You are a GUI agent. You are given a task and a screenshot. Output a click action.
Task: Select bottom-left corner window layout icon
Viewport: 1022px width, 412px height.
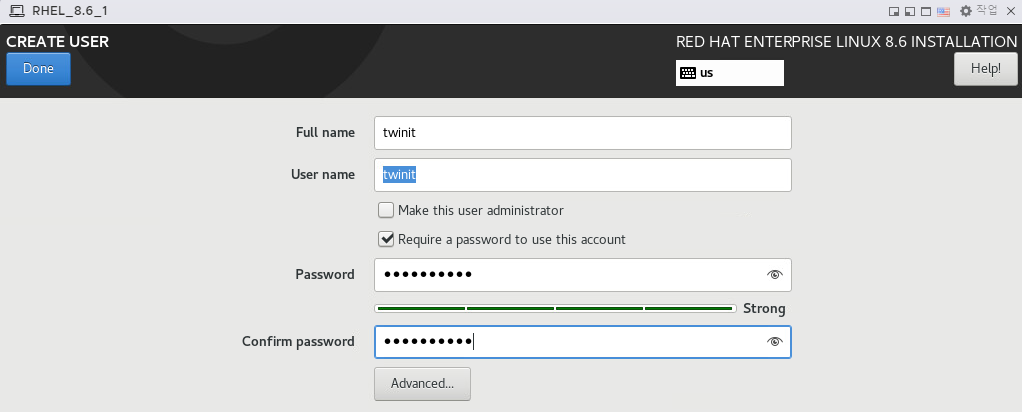[x=910, y=12]
